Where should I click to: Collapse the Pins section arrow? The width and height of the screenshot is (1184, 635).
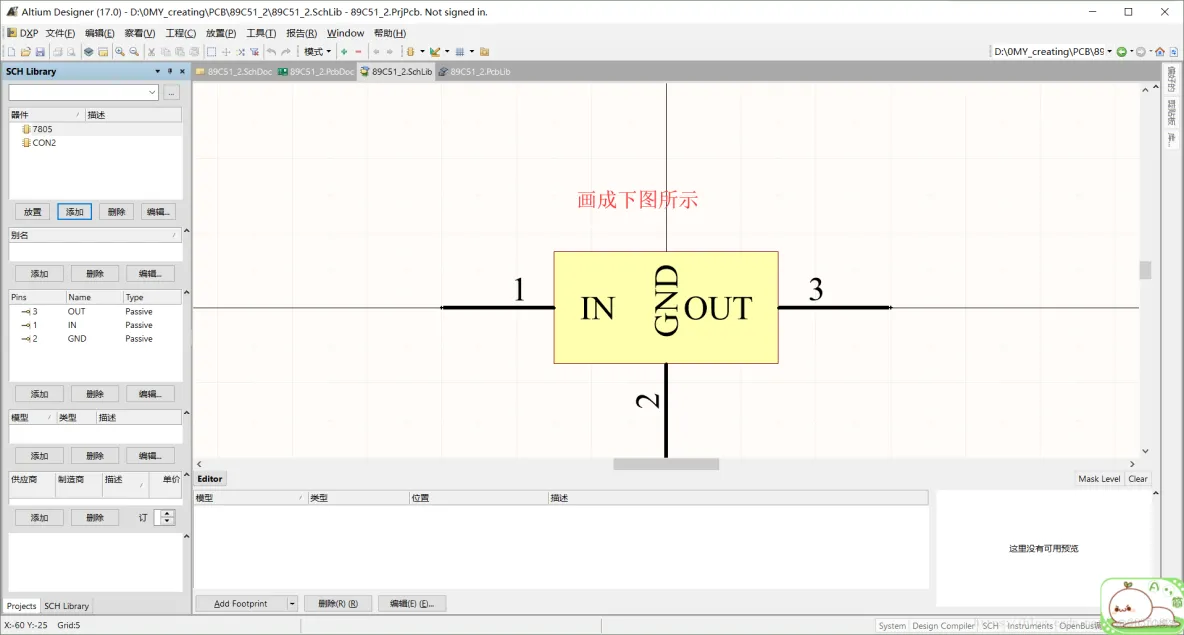pos(187,293)
